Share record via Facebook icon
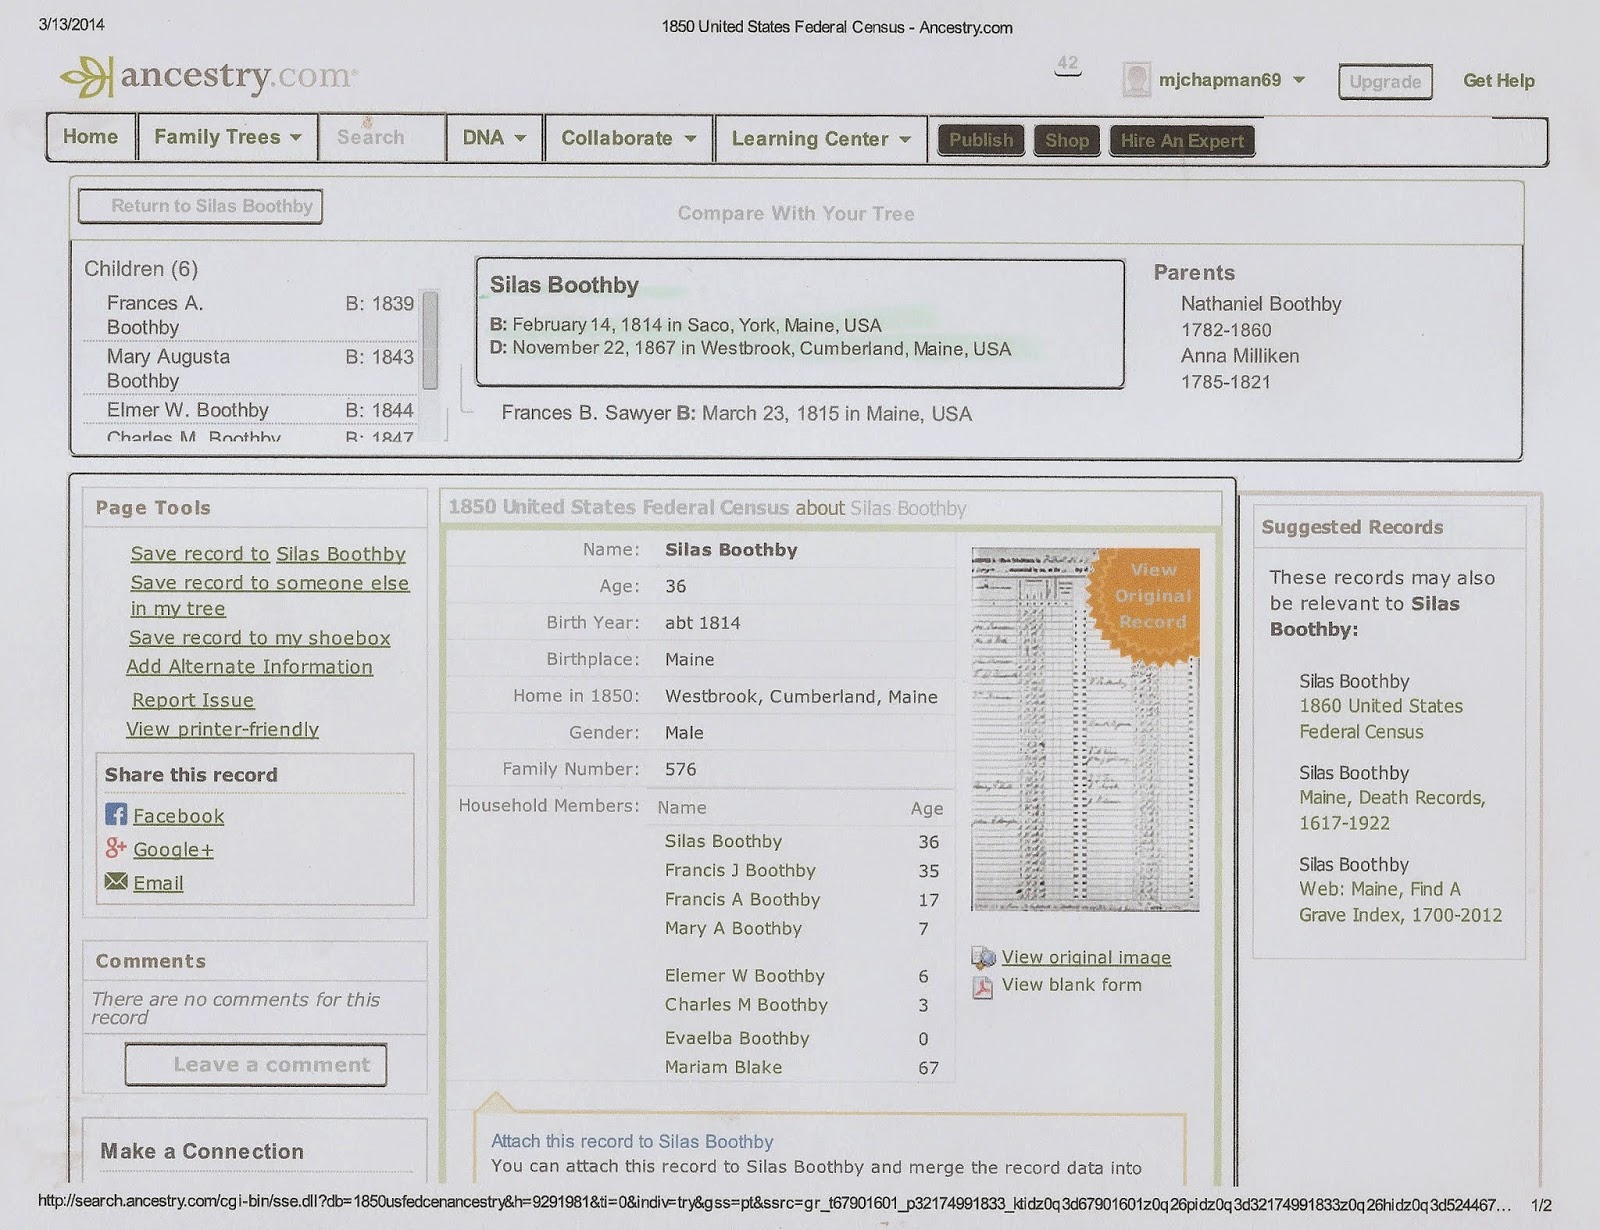 pyautogui.click(x=116, y=814)
